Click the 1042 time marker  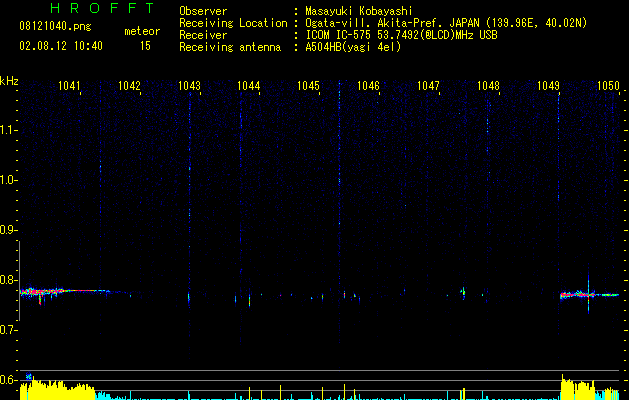click(x=129, y=86)
